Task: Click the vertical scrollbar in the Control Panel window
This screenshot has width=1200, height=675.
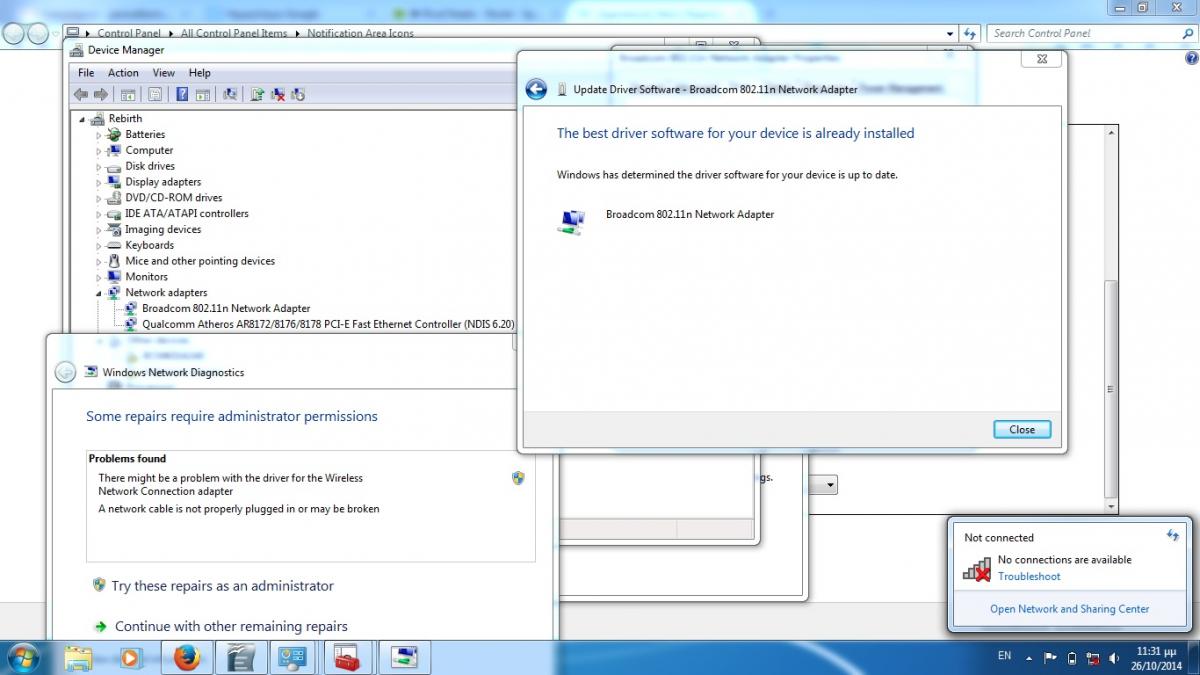Action: (x=1110, y=390)
